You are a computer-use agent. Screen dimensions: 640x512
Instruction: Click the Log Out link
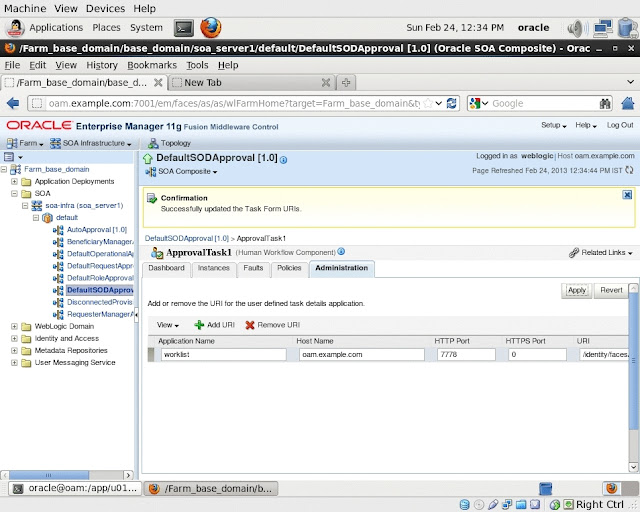(x=620, y=125)
